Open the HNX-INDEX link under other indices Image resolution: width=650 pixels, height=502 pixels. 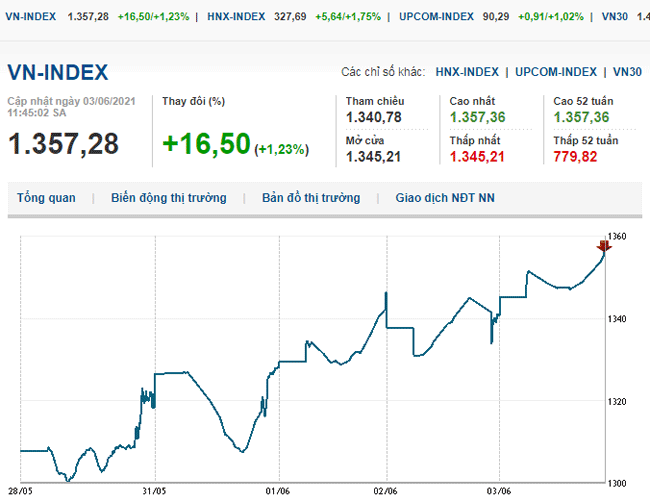pos(467,72)
